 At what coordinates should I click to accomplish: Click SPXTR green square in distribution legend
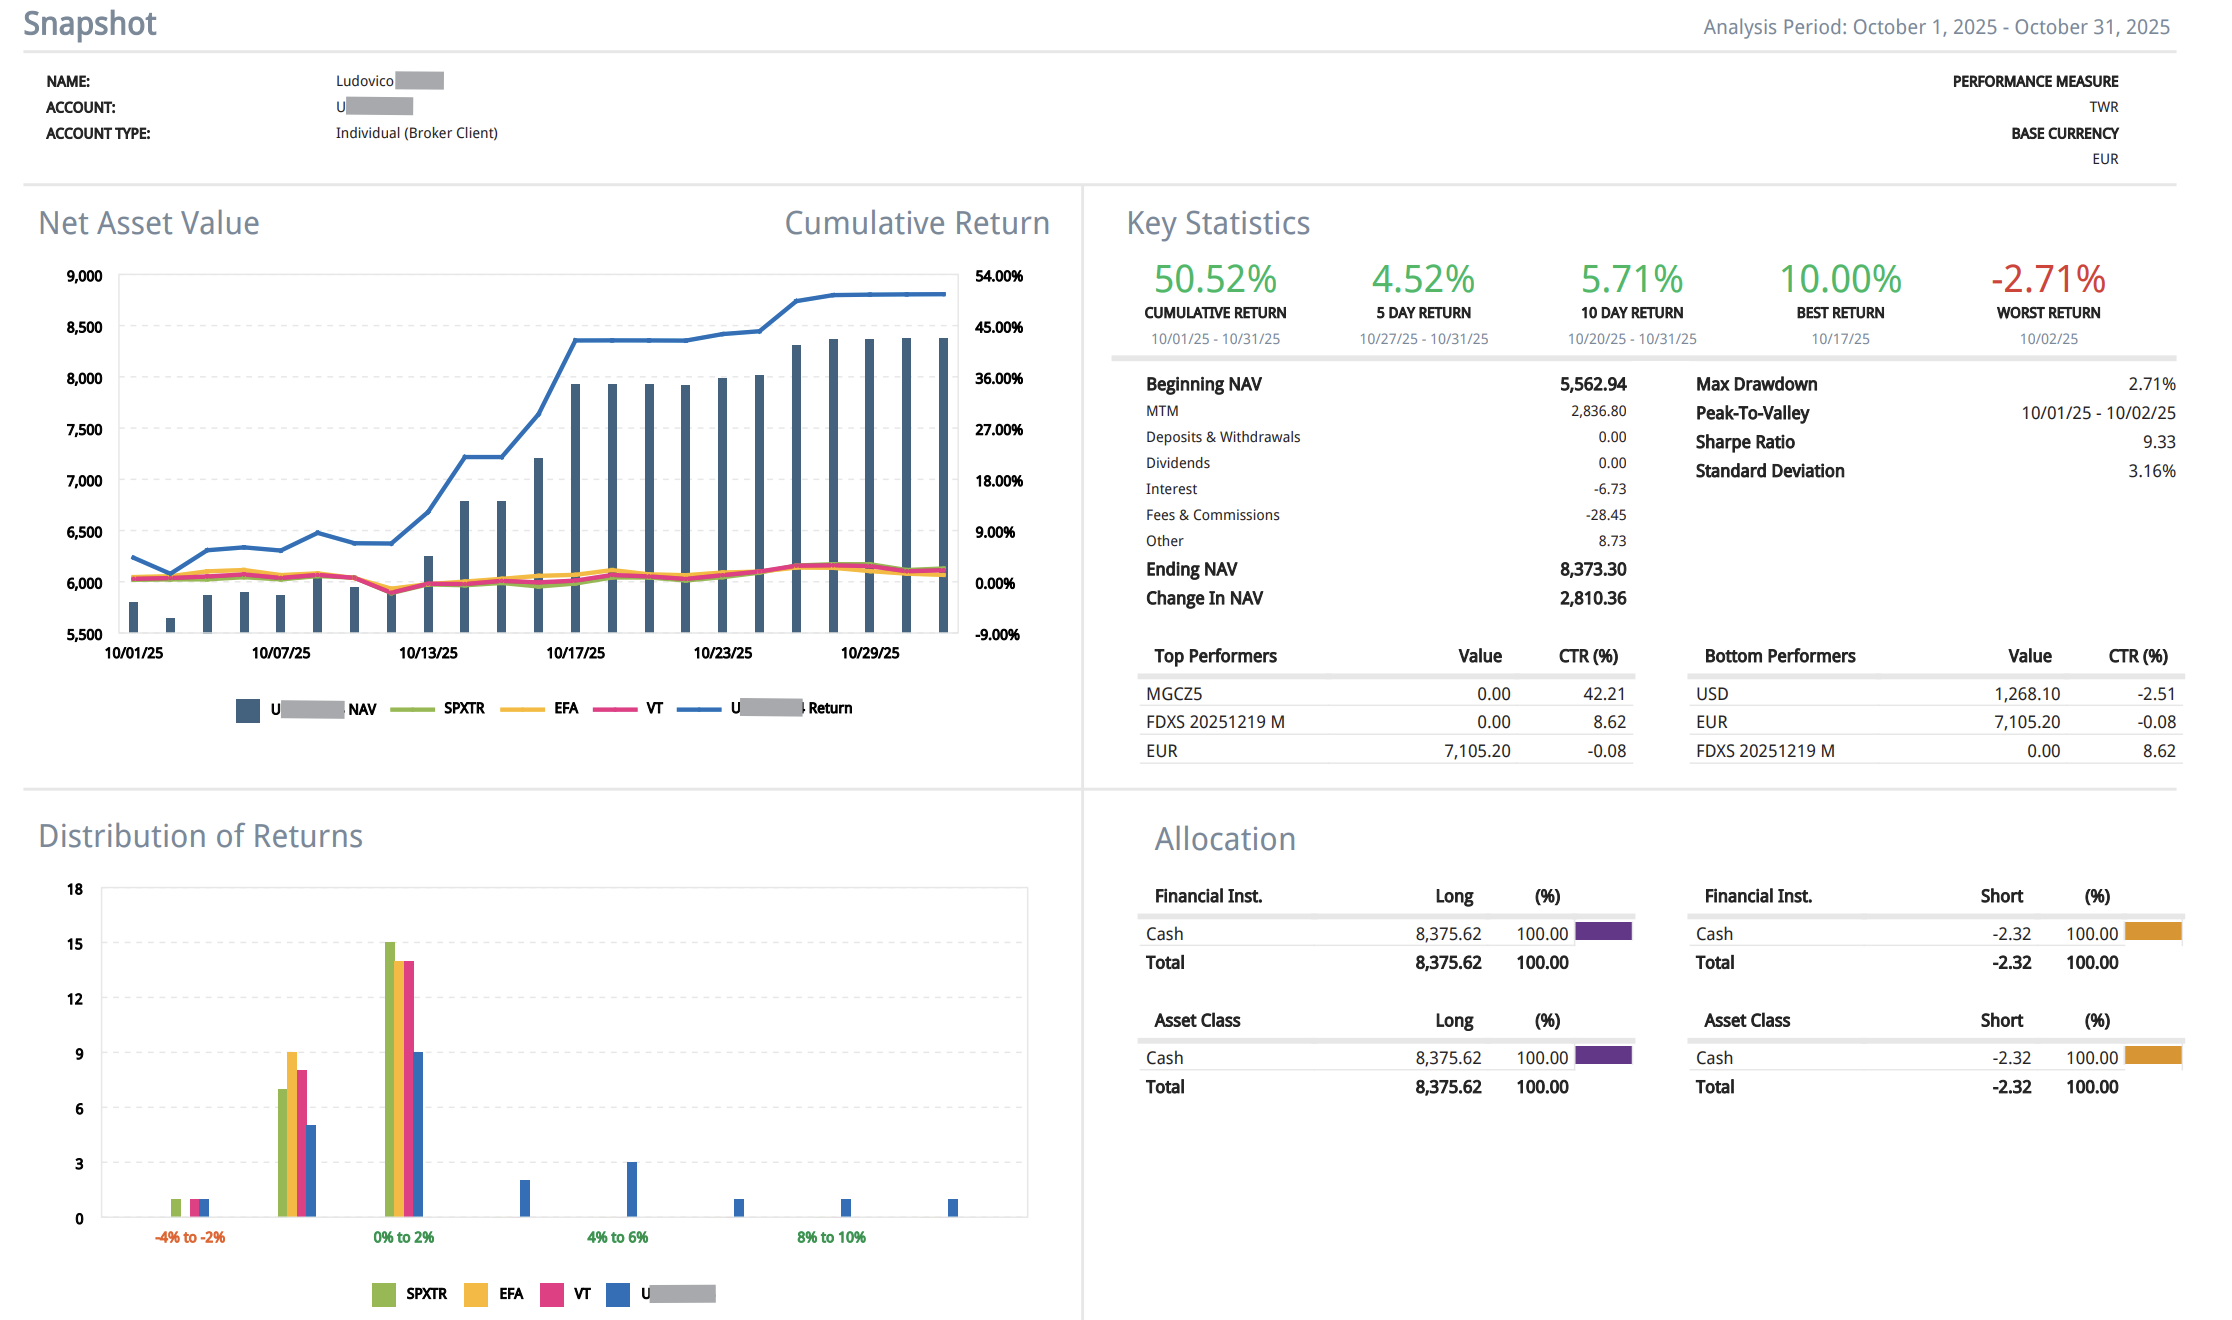click(x=384, y=1294)
